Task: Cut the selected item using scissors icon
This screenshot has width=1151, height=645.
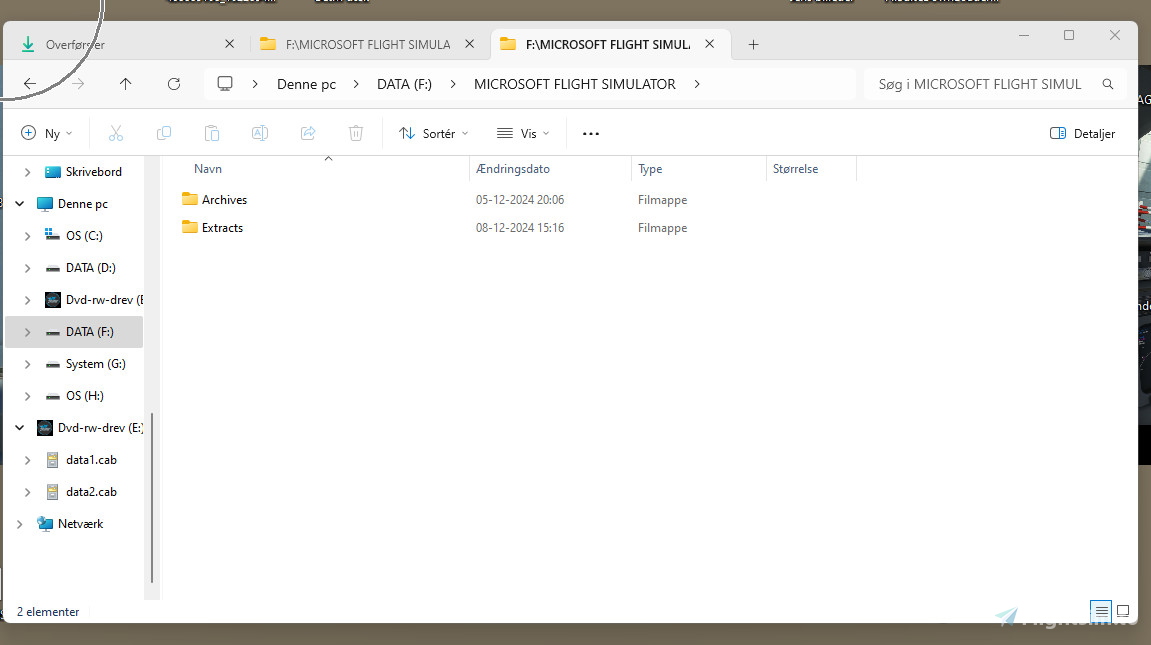Action: tap(116, 133)
